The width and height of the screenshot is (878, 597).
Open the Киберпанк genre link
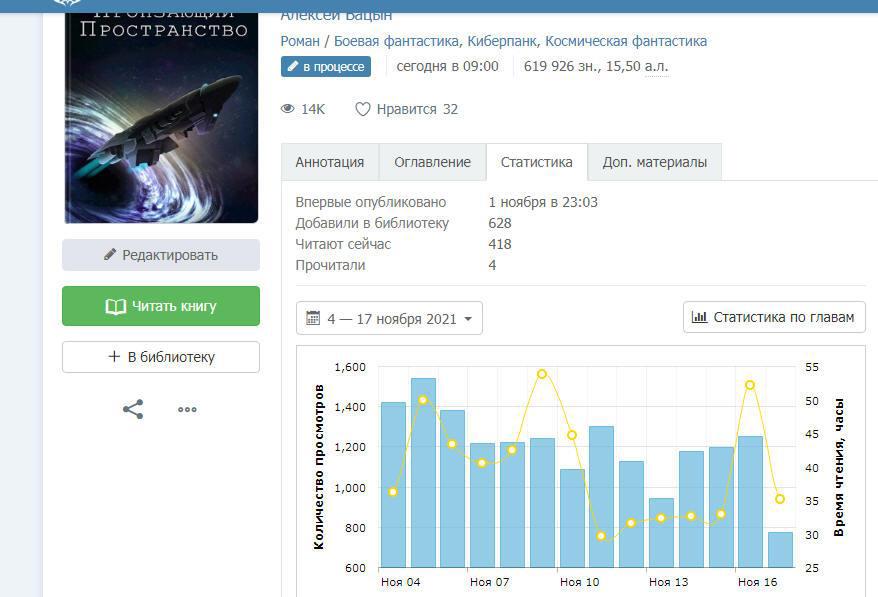[505, 41]
